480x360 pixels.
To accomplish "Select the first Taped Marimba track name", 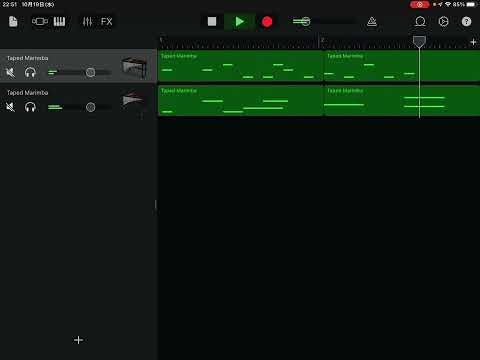I will click(x=28, y=58).
